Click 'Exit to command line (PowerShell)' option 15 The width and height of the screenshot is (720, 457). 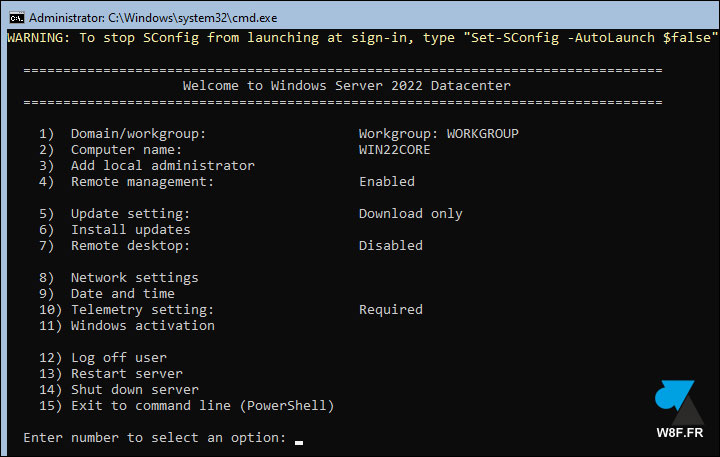[202, 406]
